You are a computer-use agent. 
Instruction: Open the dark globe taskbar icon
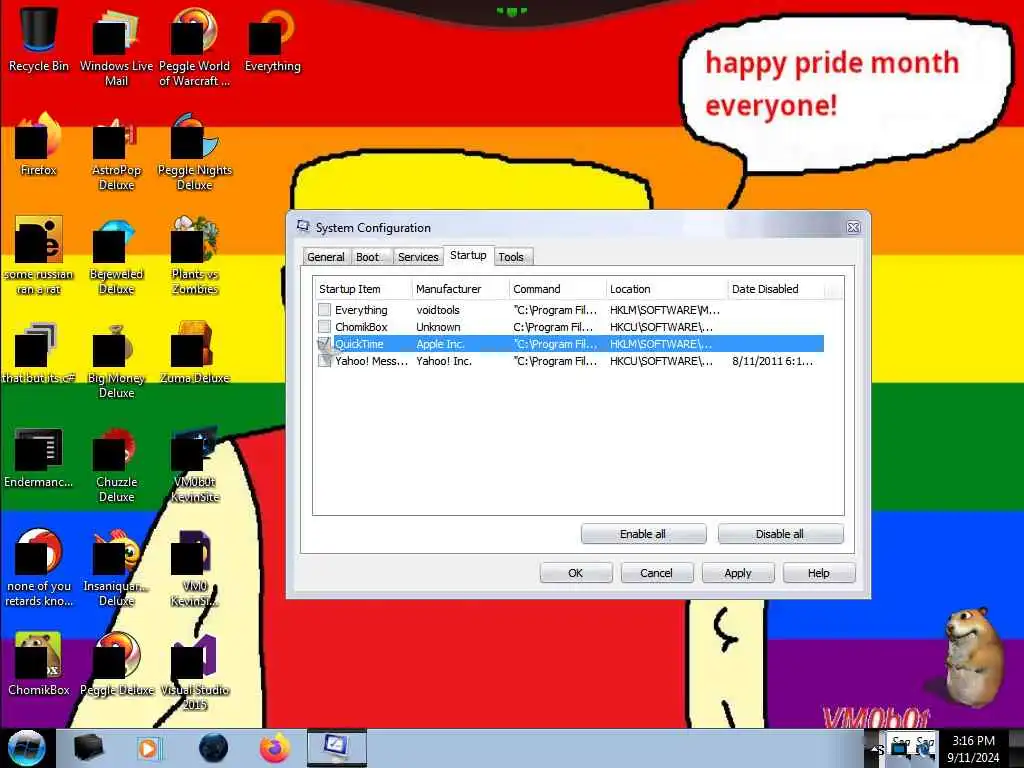pos(214,748)
